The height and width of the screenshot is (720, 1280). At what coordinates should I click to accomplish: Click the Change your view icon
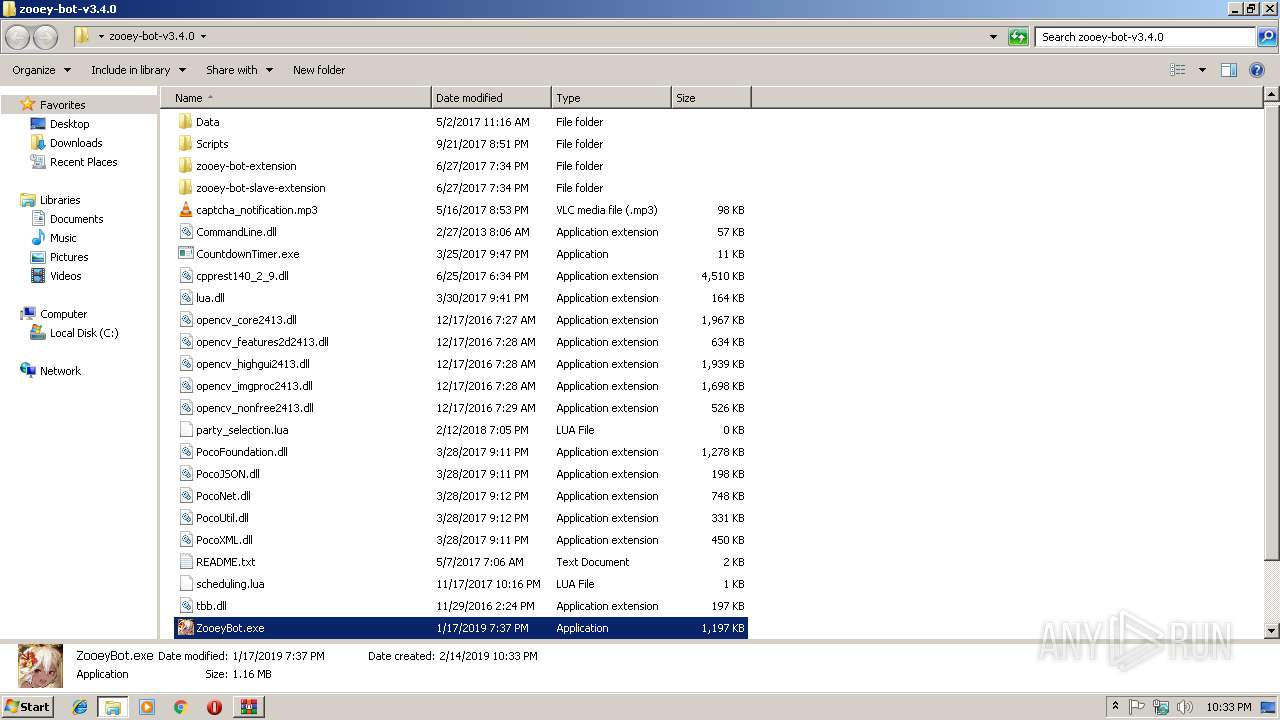1178,70
